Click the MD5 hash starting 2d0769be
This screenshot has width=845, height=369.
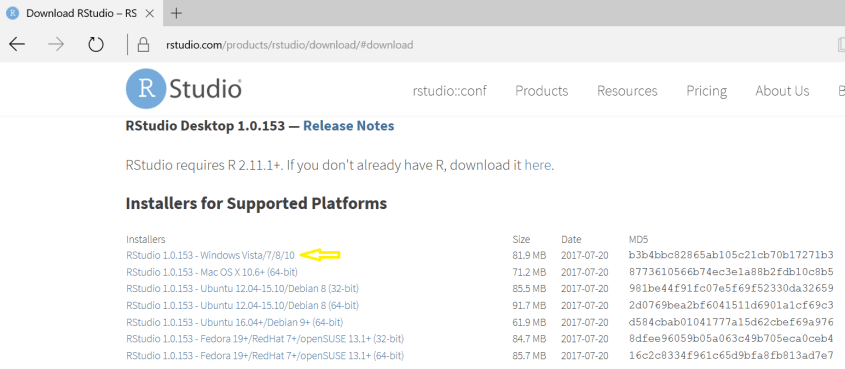click(732, 305)
